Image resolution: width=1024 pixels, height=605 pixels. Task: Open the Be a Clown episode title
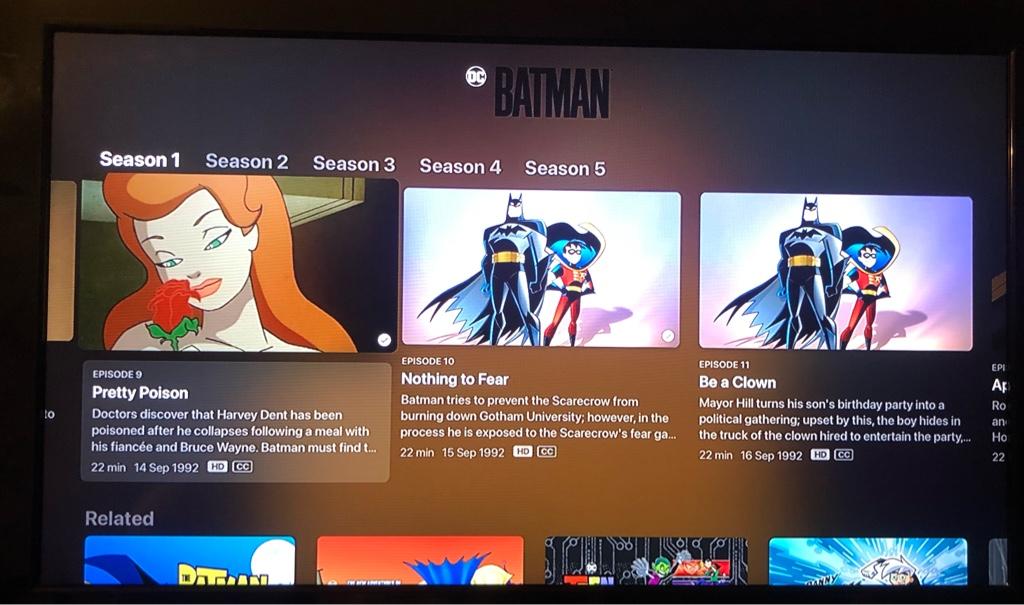(x=737, y=382)
